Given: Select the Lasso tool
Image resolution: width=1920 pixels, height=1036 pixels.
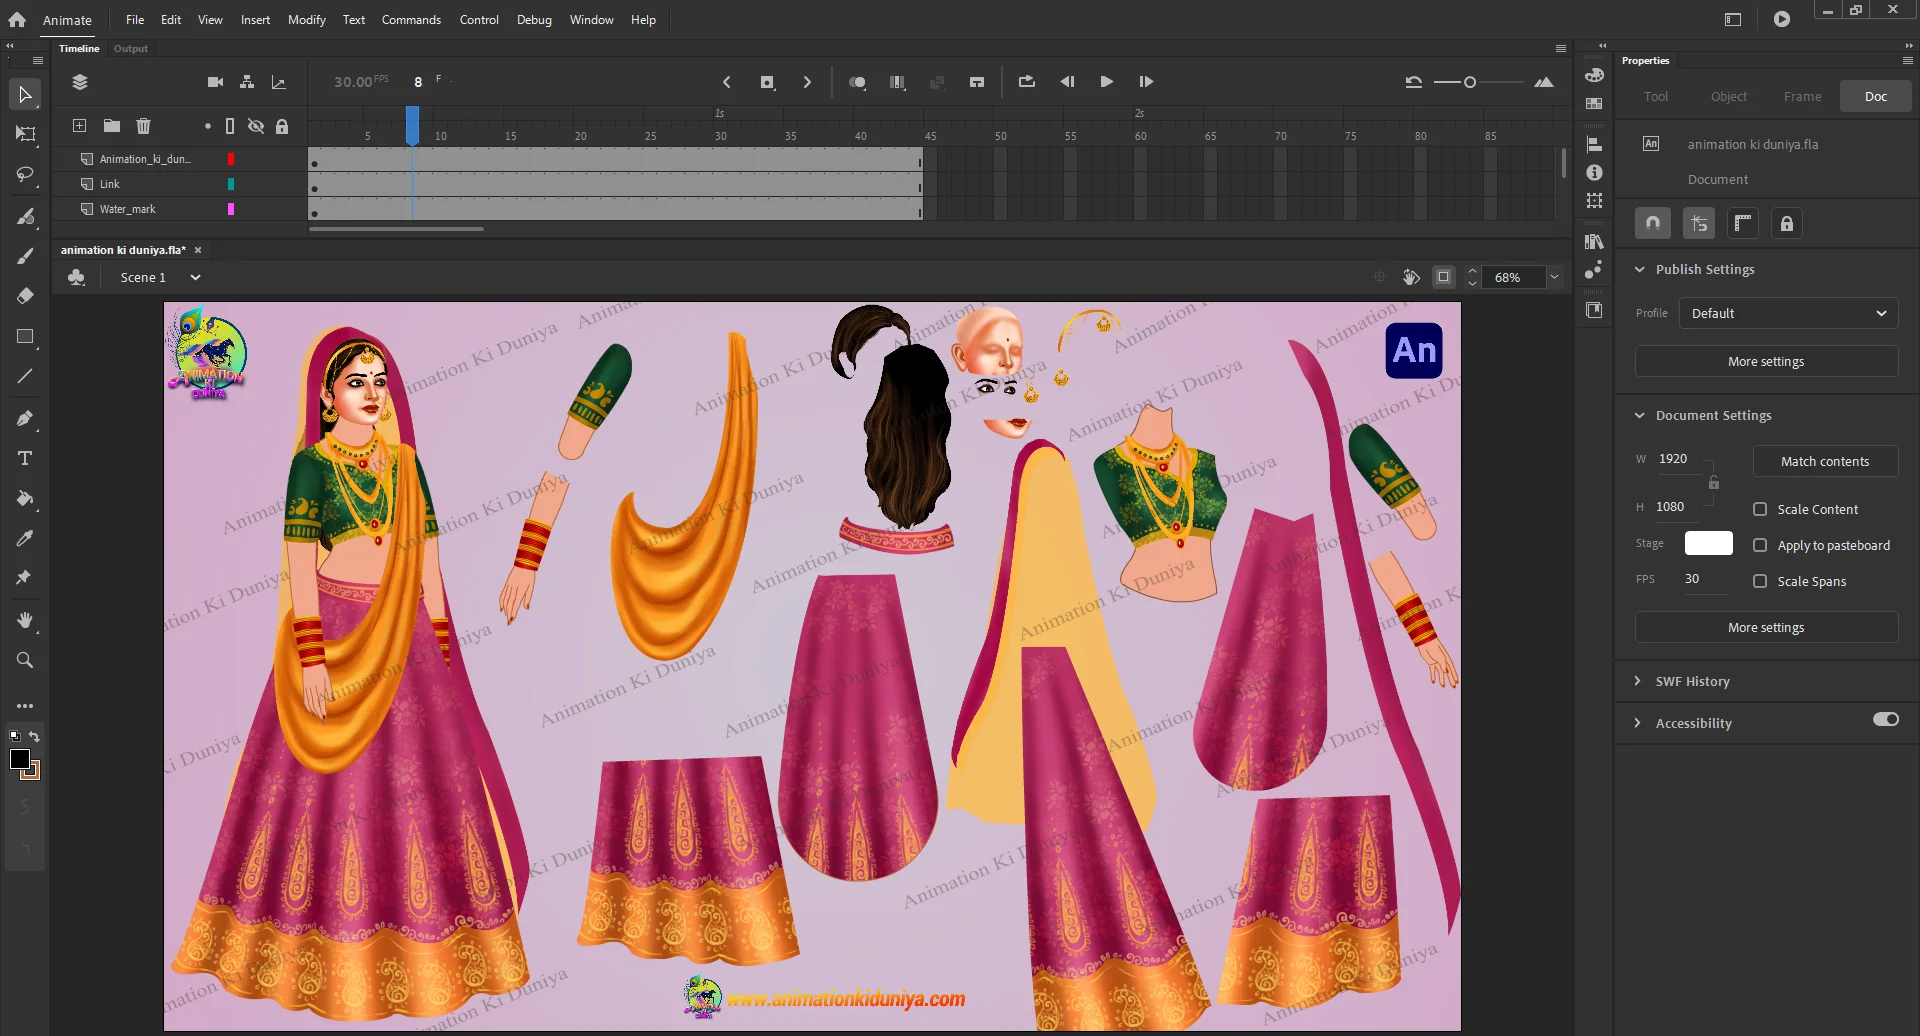Looking at the screenshot, I should (25, 175).
